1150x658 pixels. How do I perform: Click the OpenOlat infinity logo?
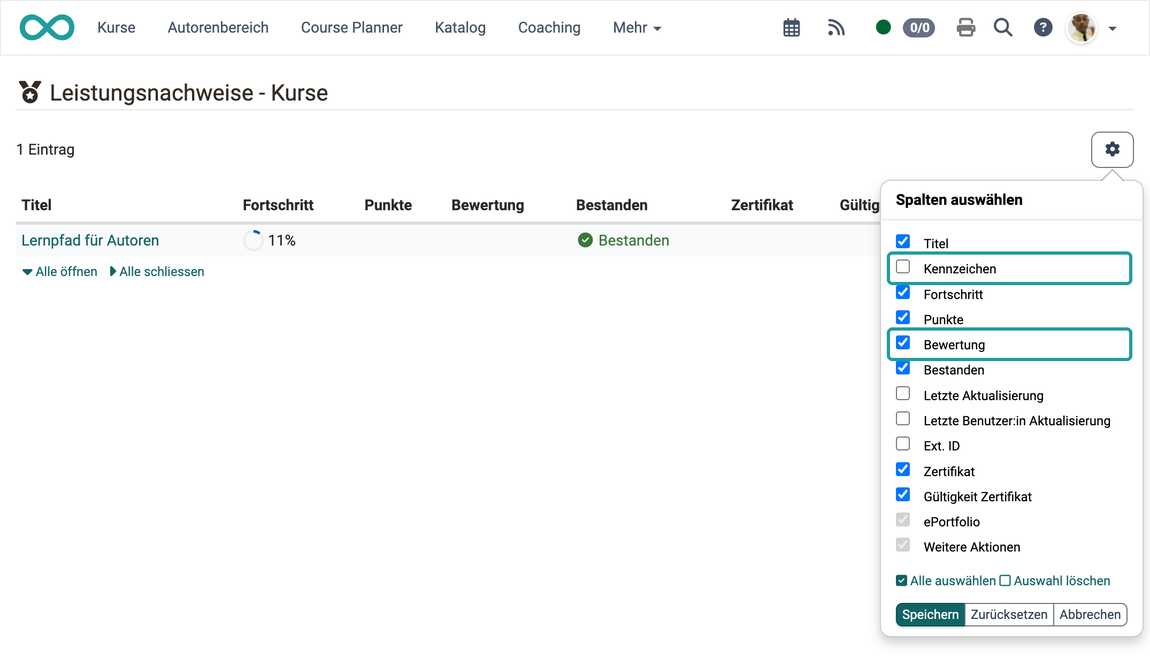[x=47, y=28]
